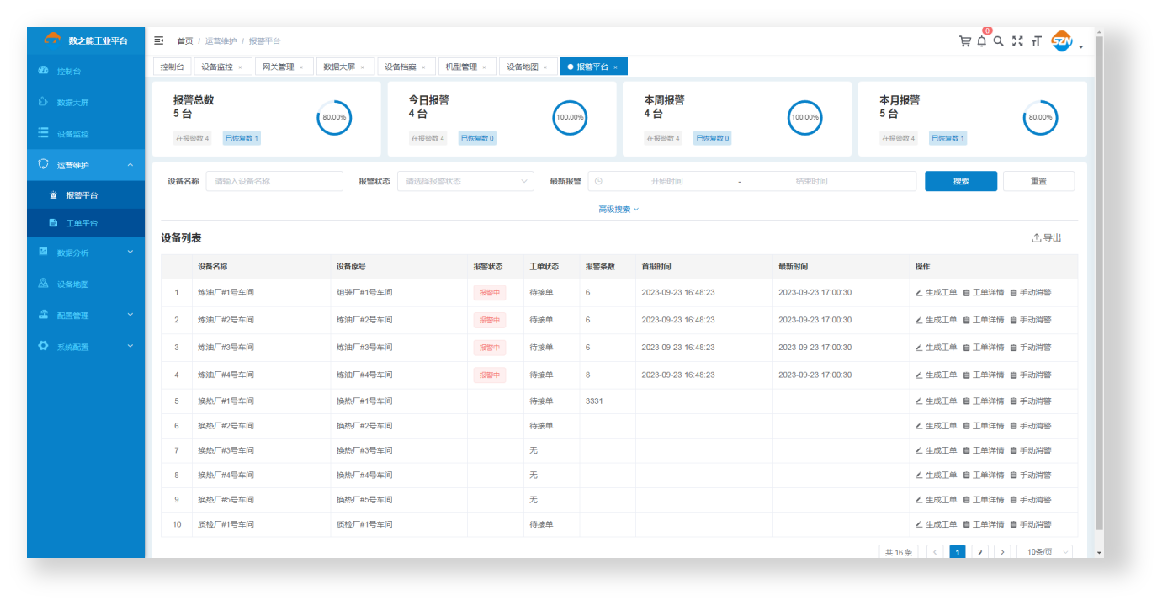Open the search magnifier in top bar

pos(998,41)
